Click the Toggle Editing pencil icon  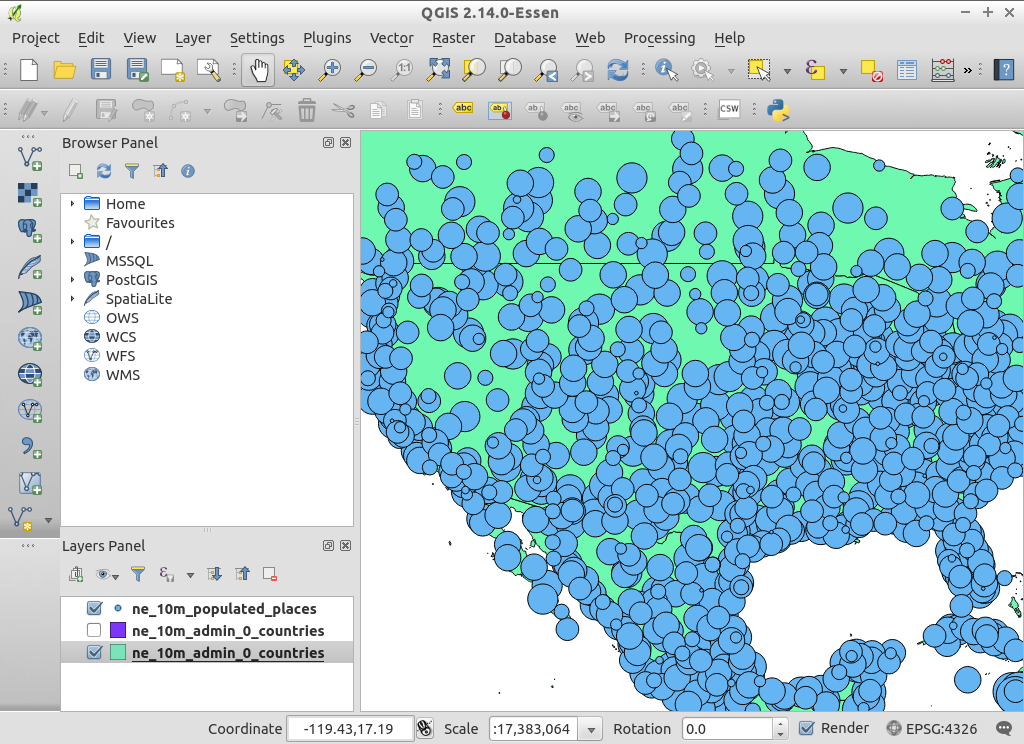tap(69, 110)
